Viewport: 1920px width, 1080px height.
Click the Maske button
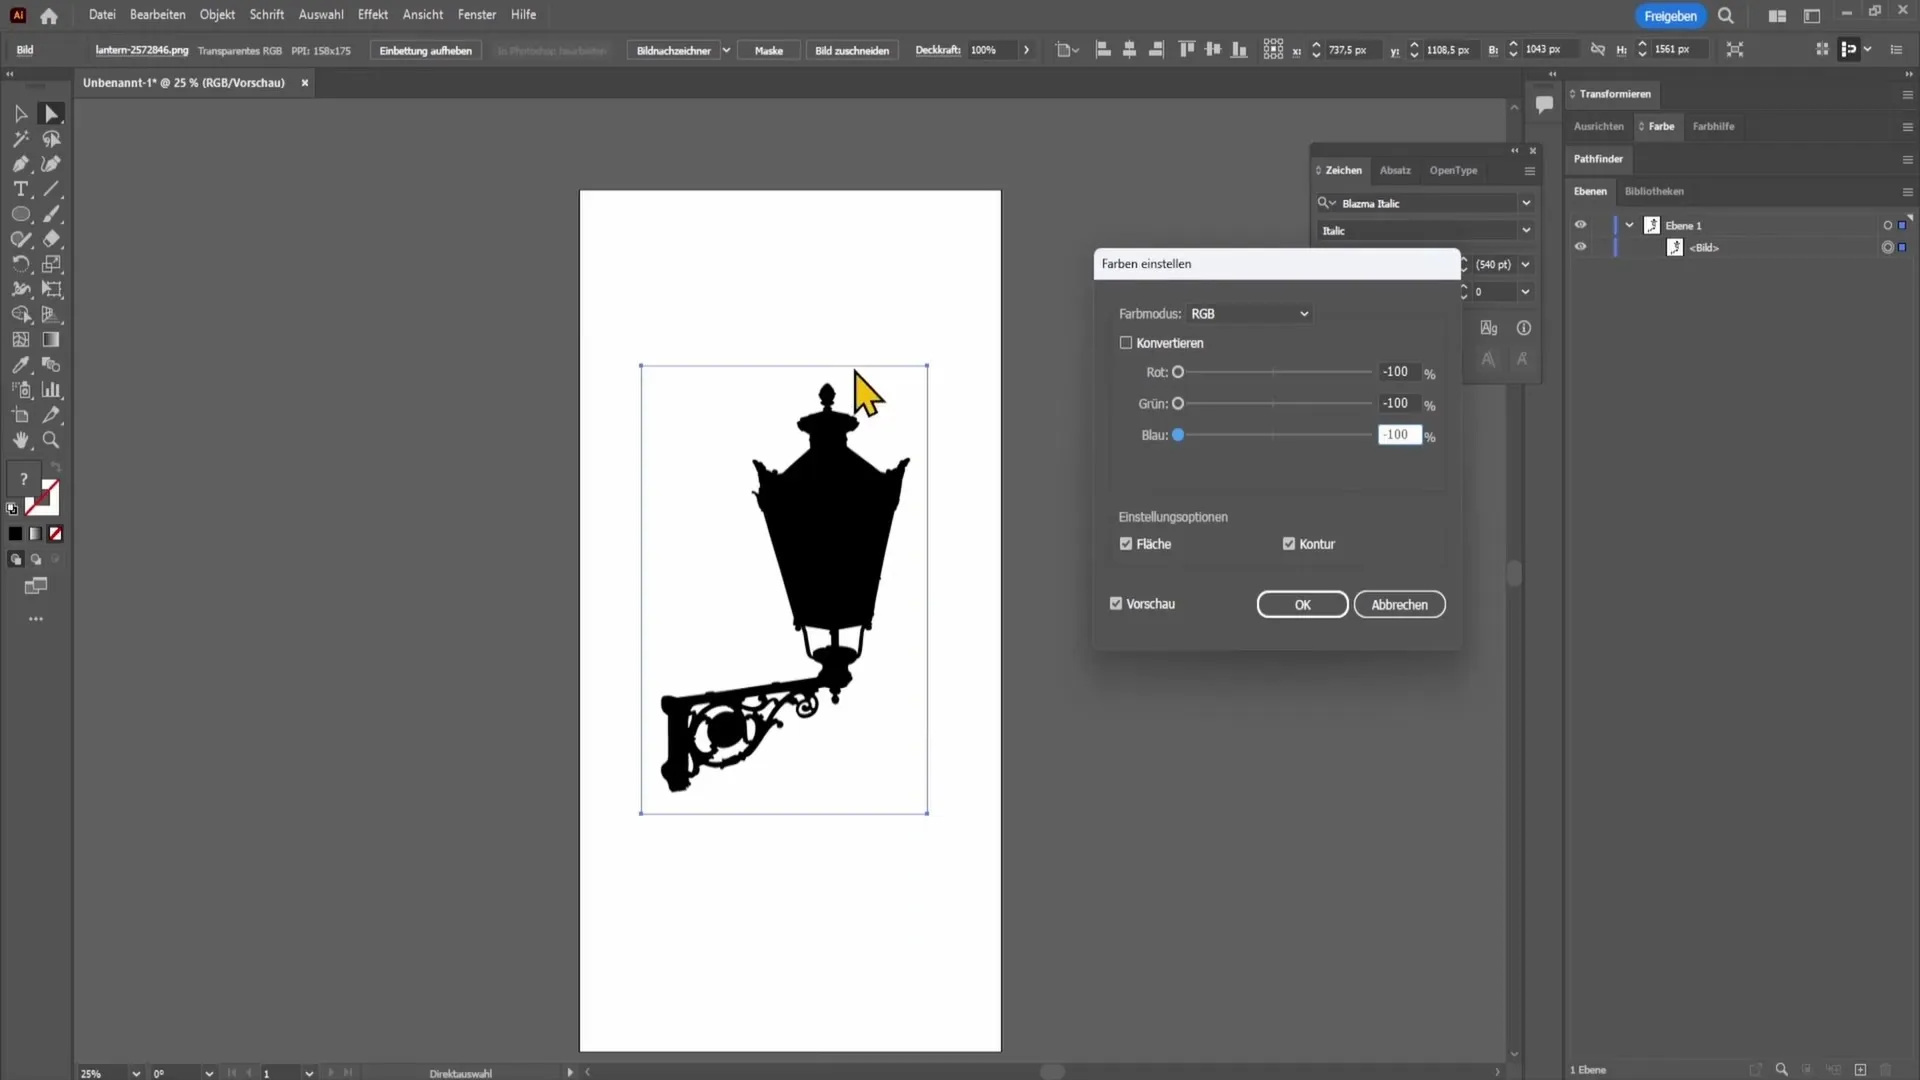[x=769, y=50]
